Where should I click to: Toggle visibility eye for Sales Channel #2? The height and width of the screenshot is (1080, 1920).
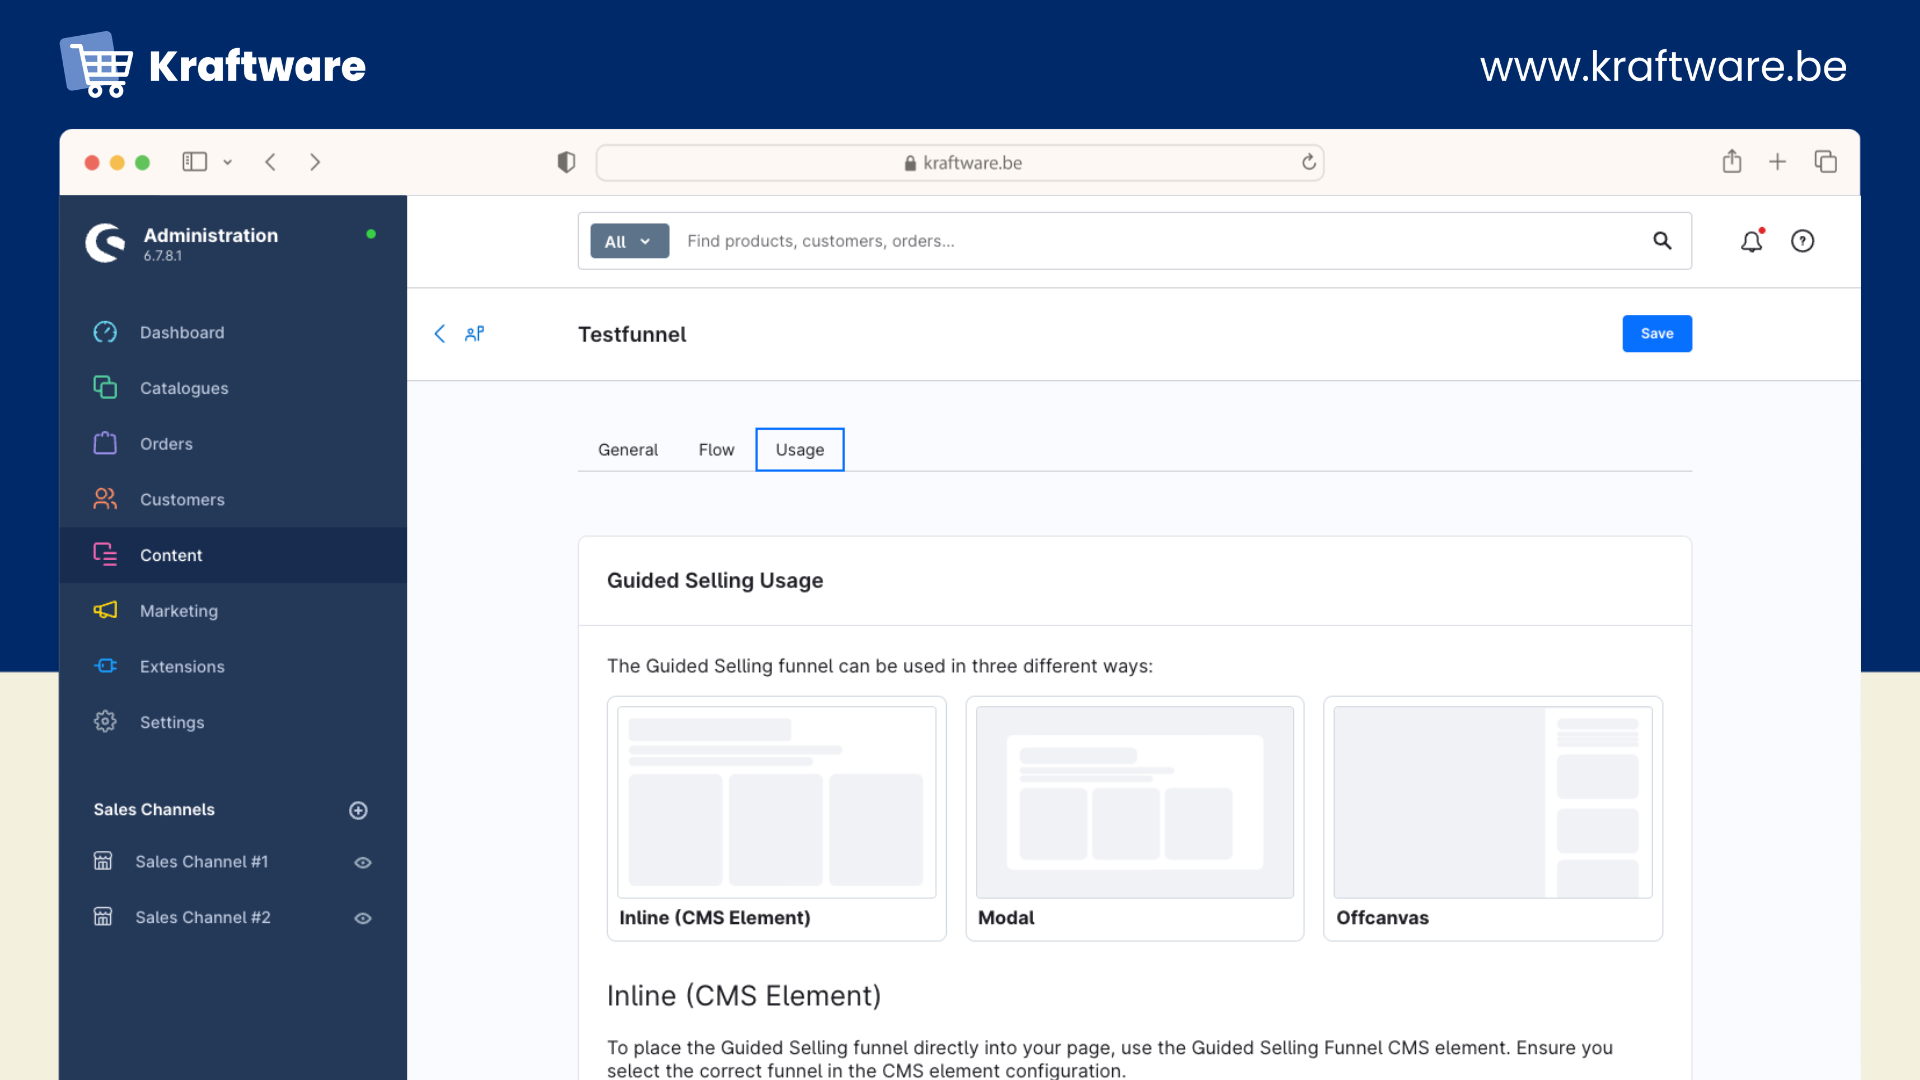click(x=363, y=918)
